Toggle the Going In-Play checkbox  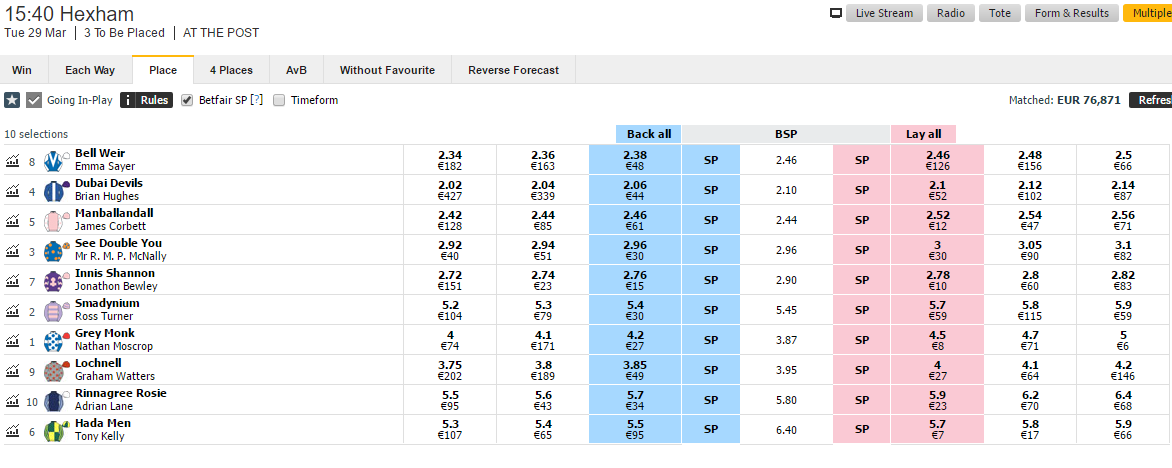coord(34,100)
